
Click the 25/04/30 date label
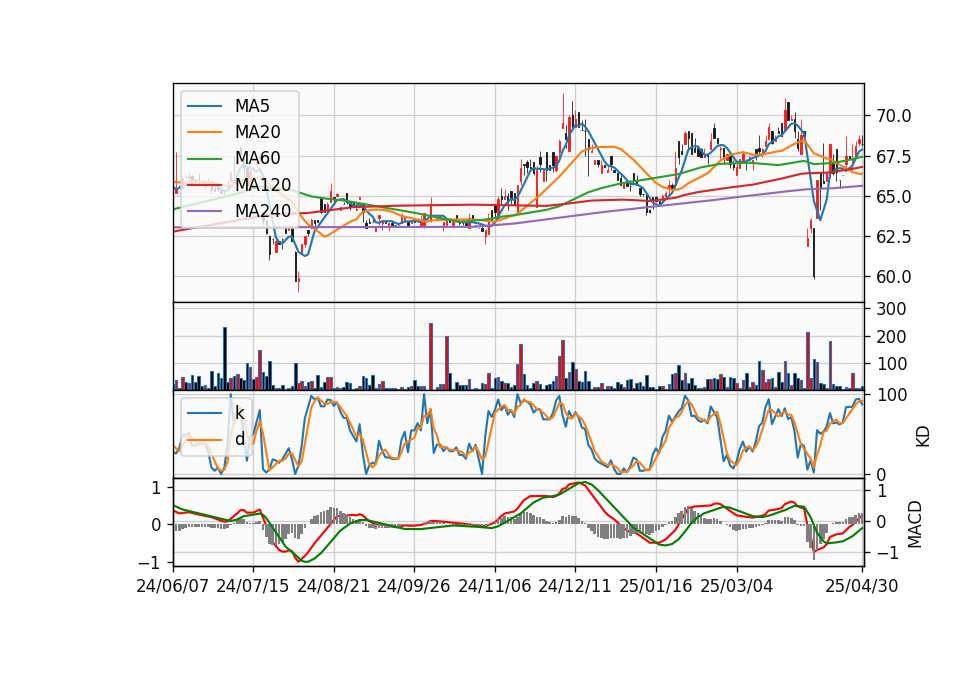[862, 587]
